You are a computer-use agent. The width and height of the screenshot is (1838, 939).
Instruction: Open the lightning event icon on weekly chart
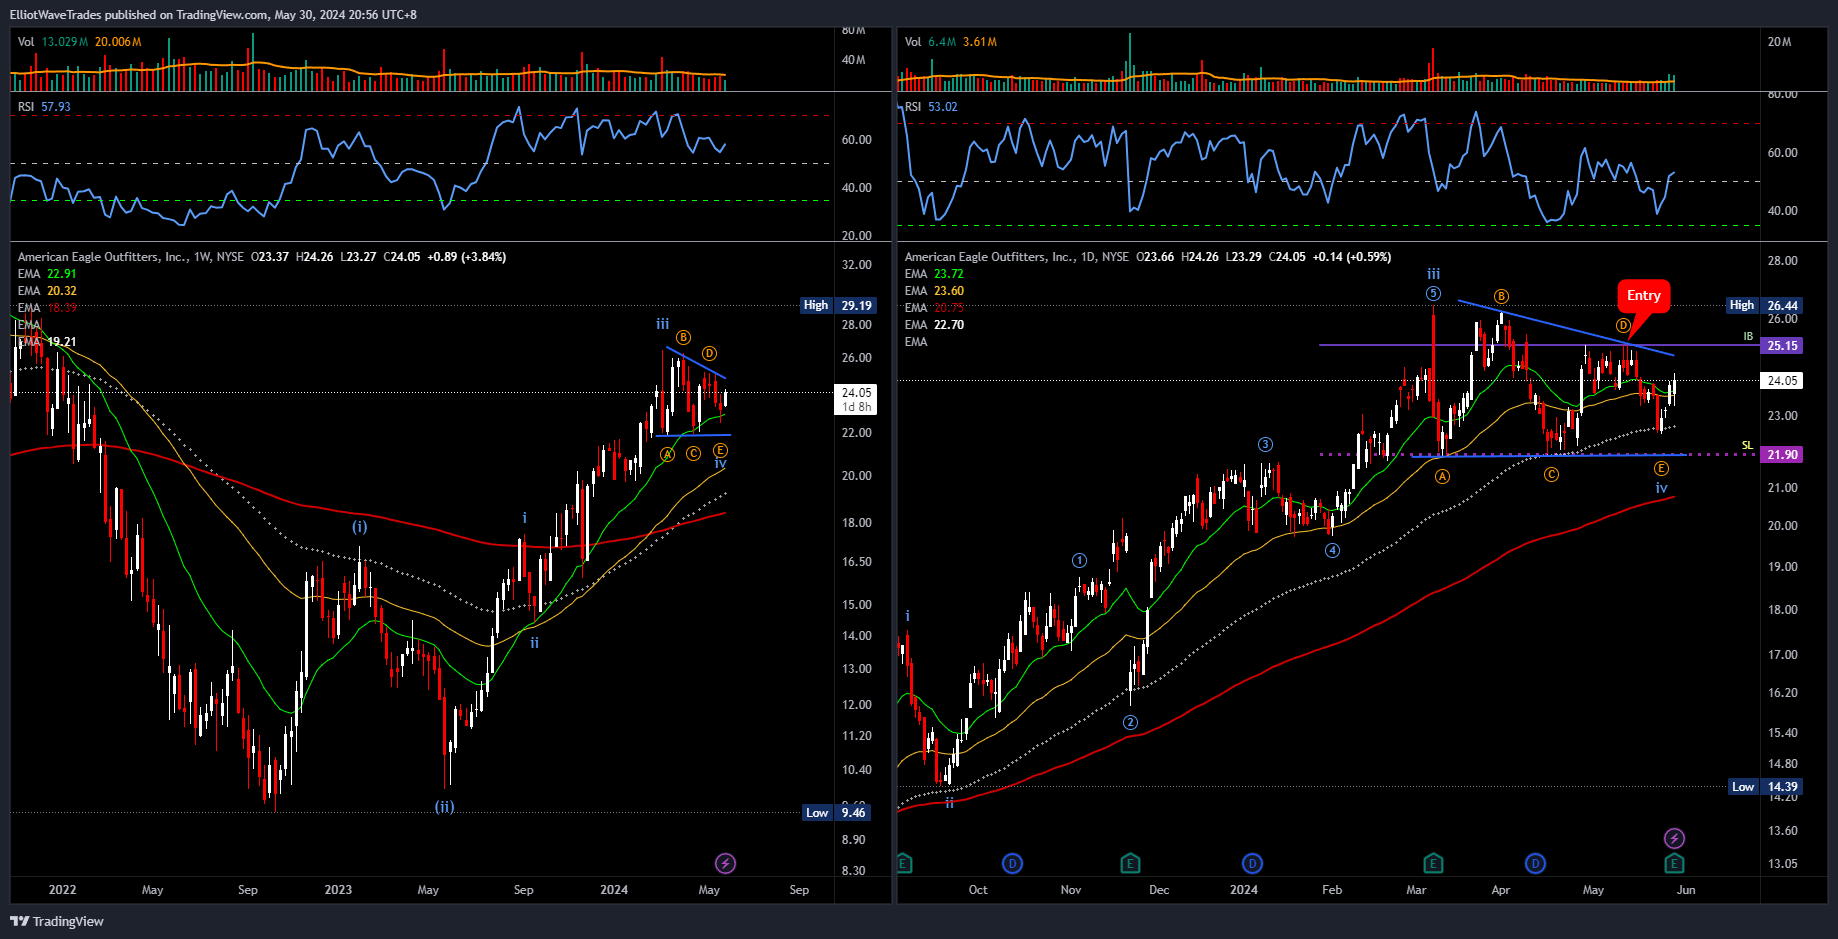coord(726,863)
